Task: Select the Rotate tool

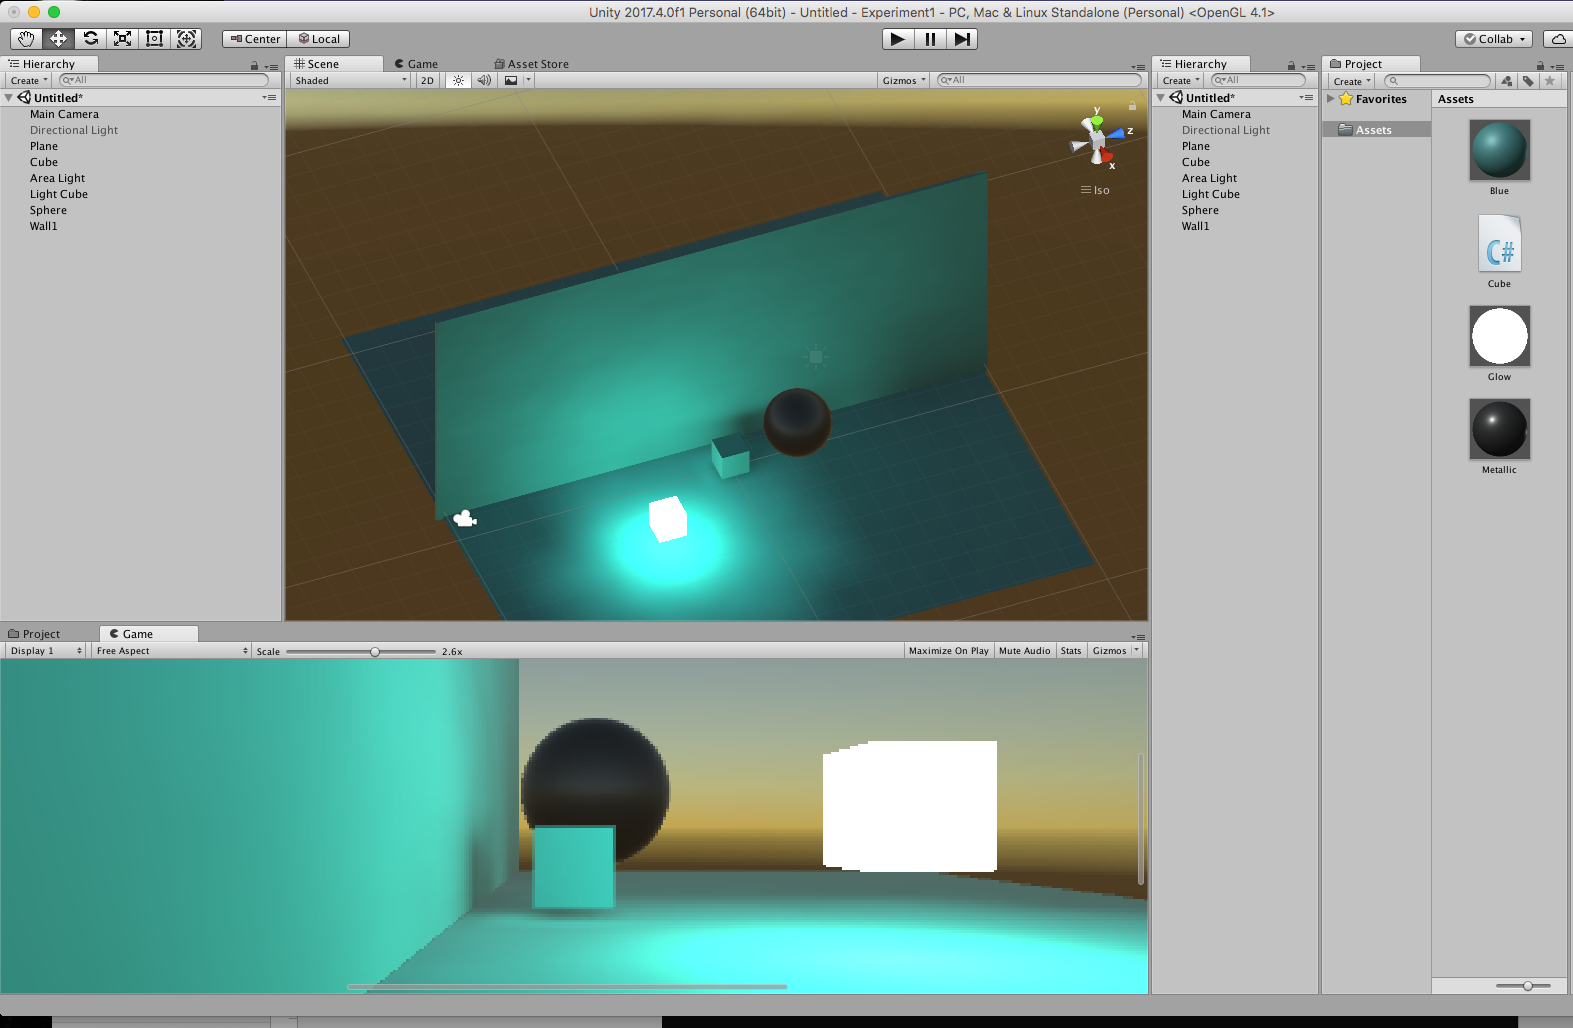Action: point(90,39)
